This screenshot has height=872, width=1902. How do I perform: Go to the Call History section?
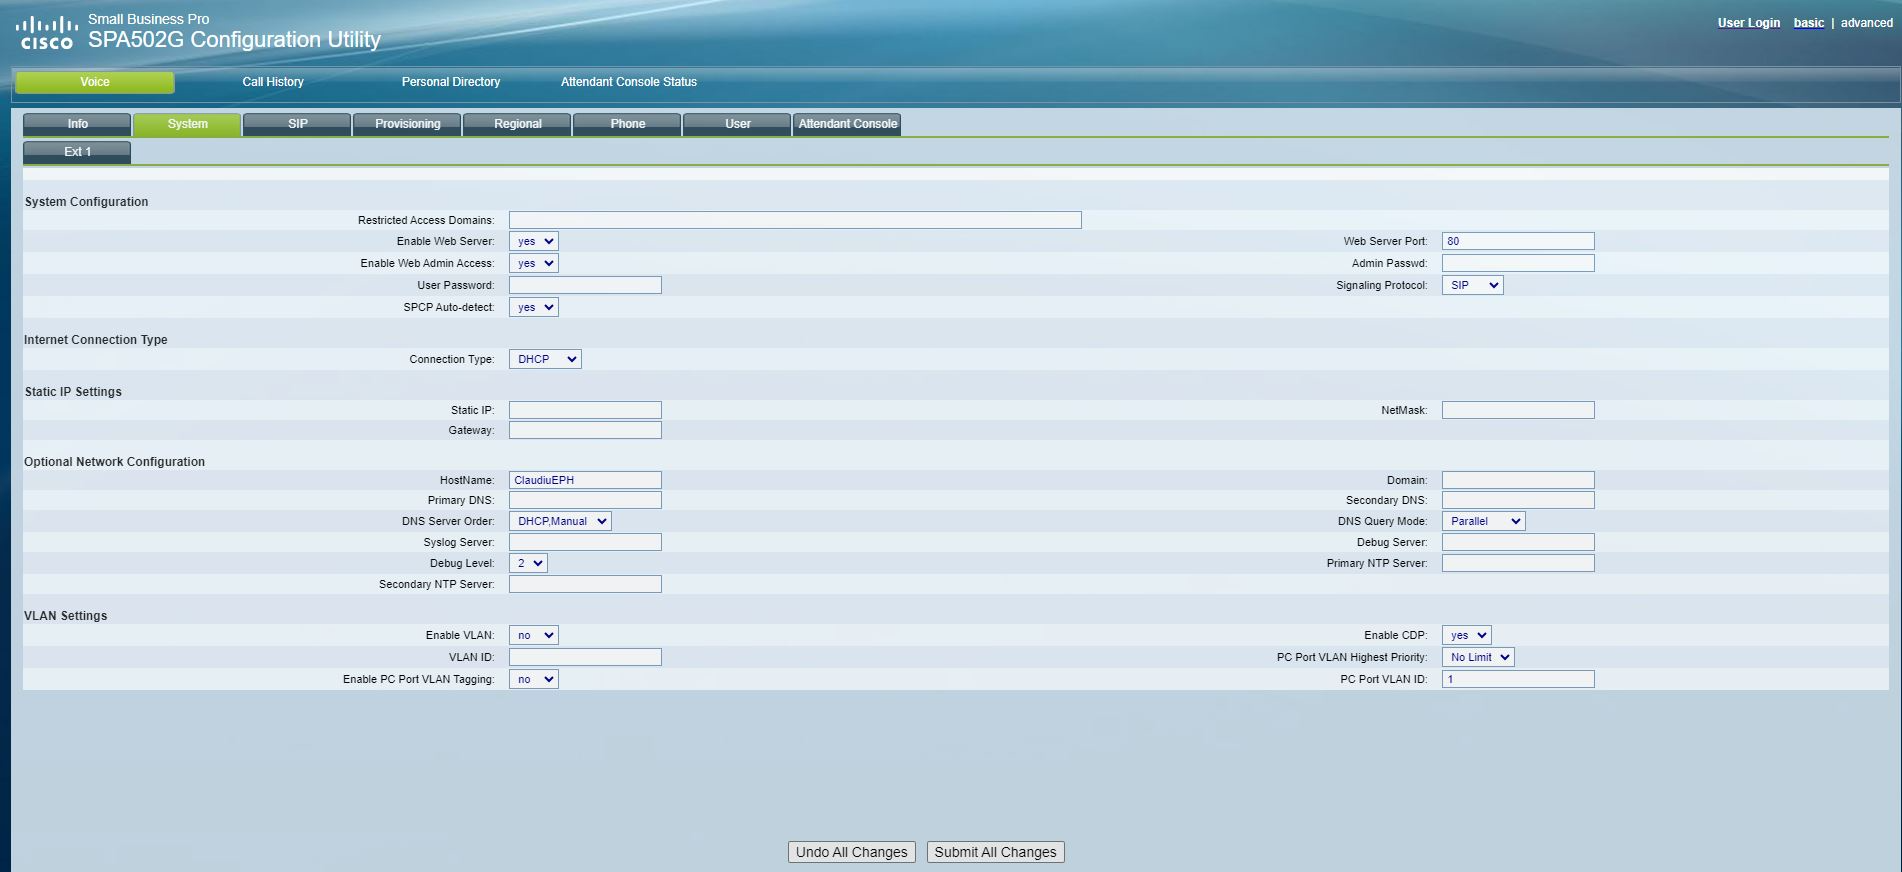tap(272, 82)
